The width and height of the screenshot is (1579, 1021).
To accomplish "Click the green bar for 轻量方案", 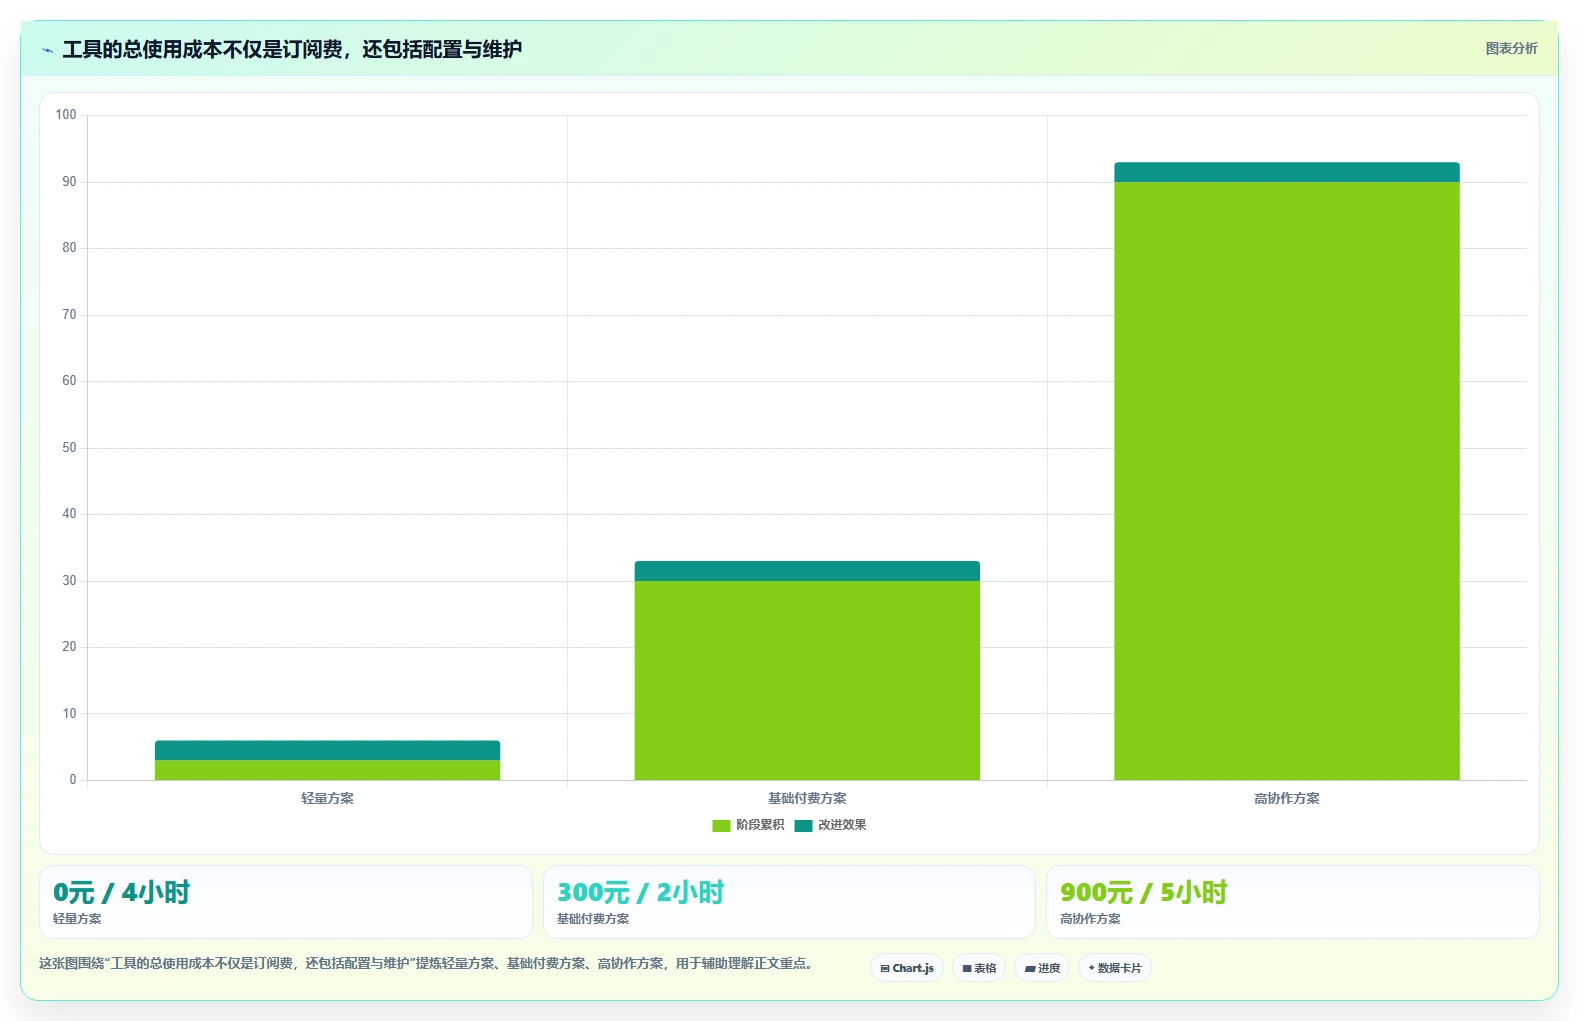I will pyautogui.click(x=327, y=770).
